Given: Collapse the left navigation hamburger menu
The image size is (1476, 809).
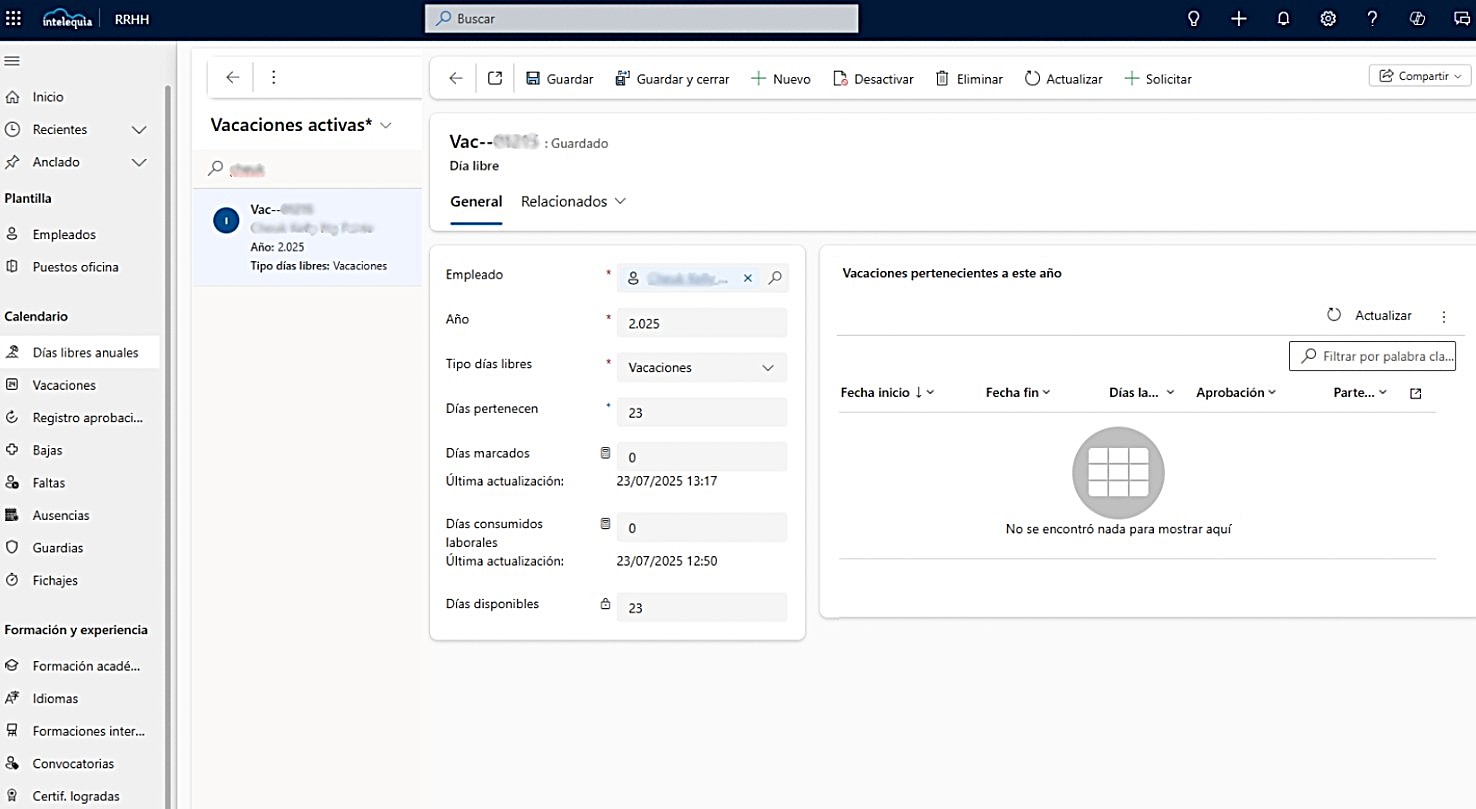Looking at the screenshot, I should click(12, 61).
